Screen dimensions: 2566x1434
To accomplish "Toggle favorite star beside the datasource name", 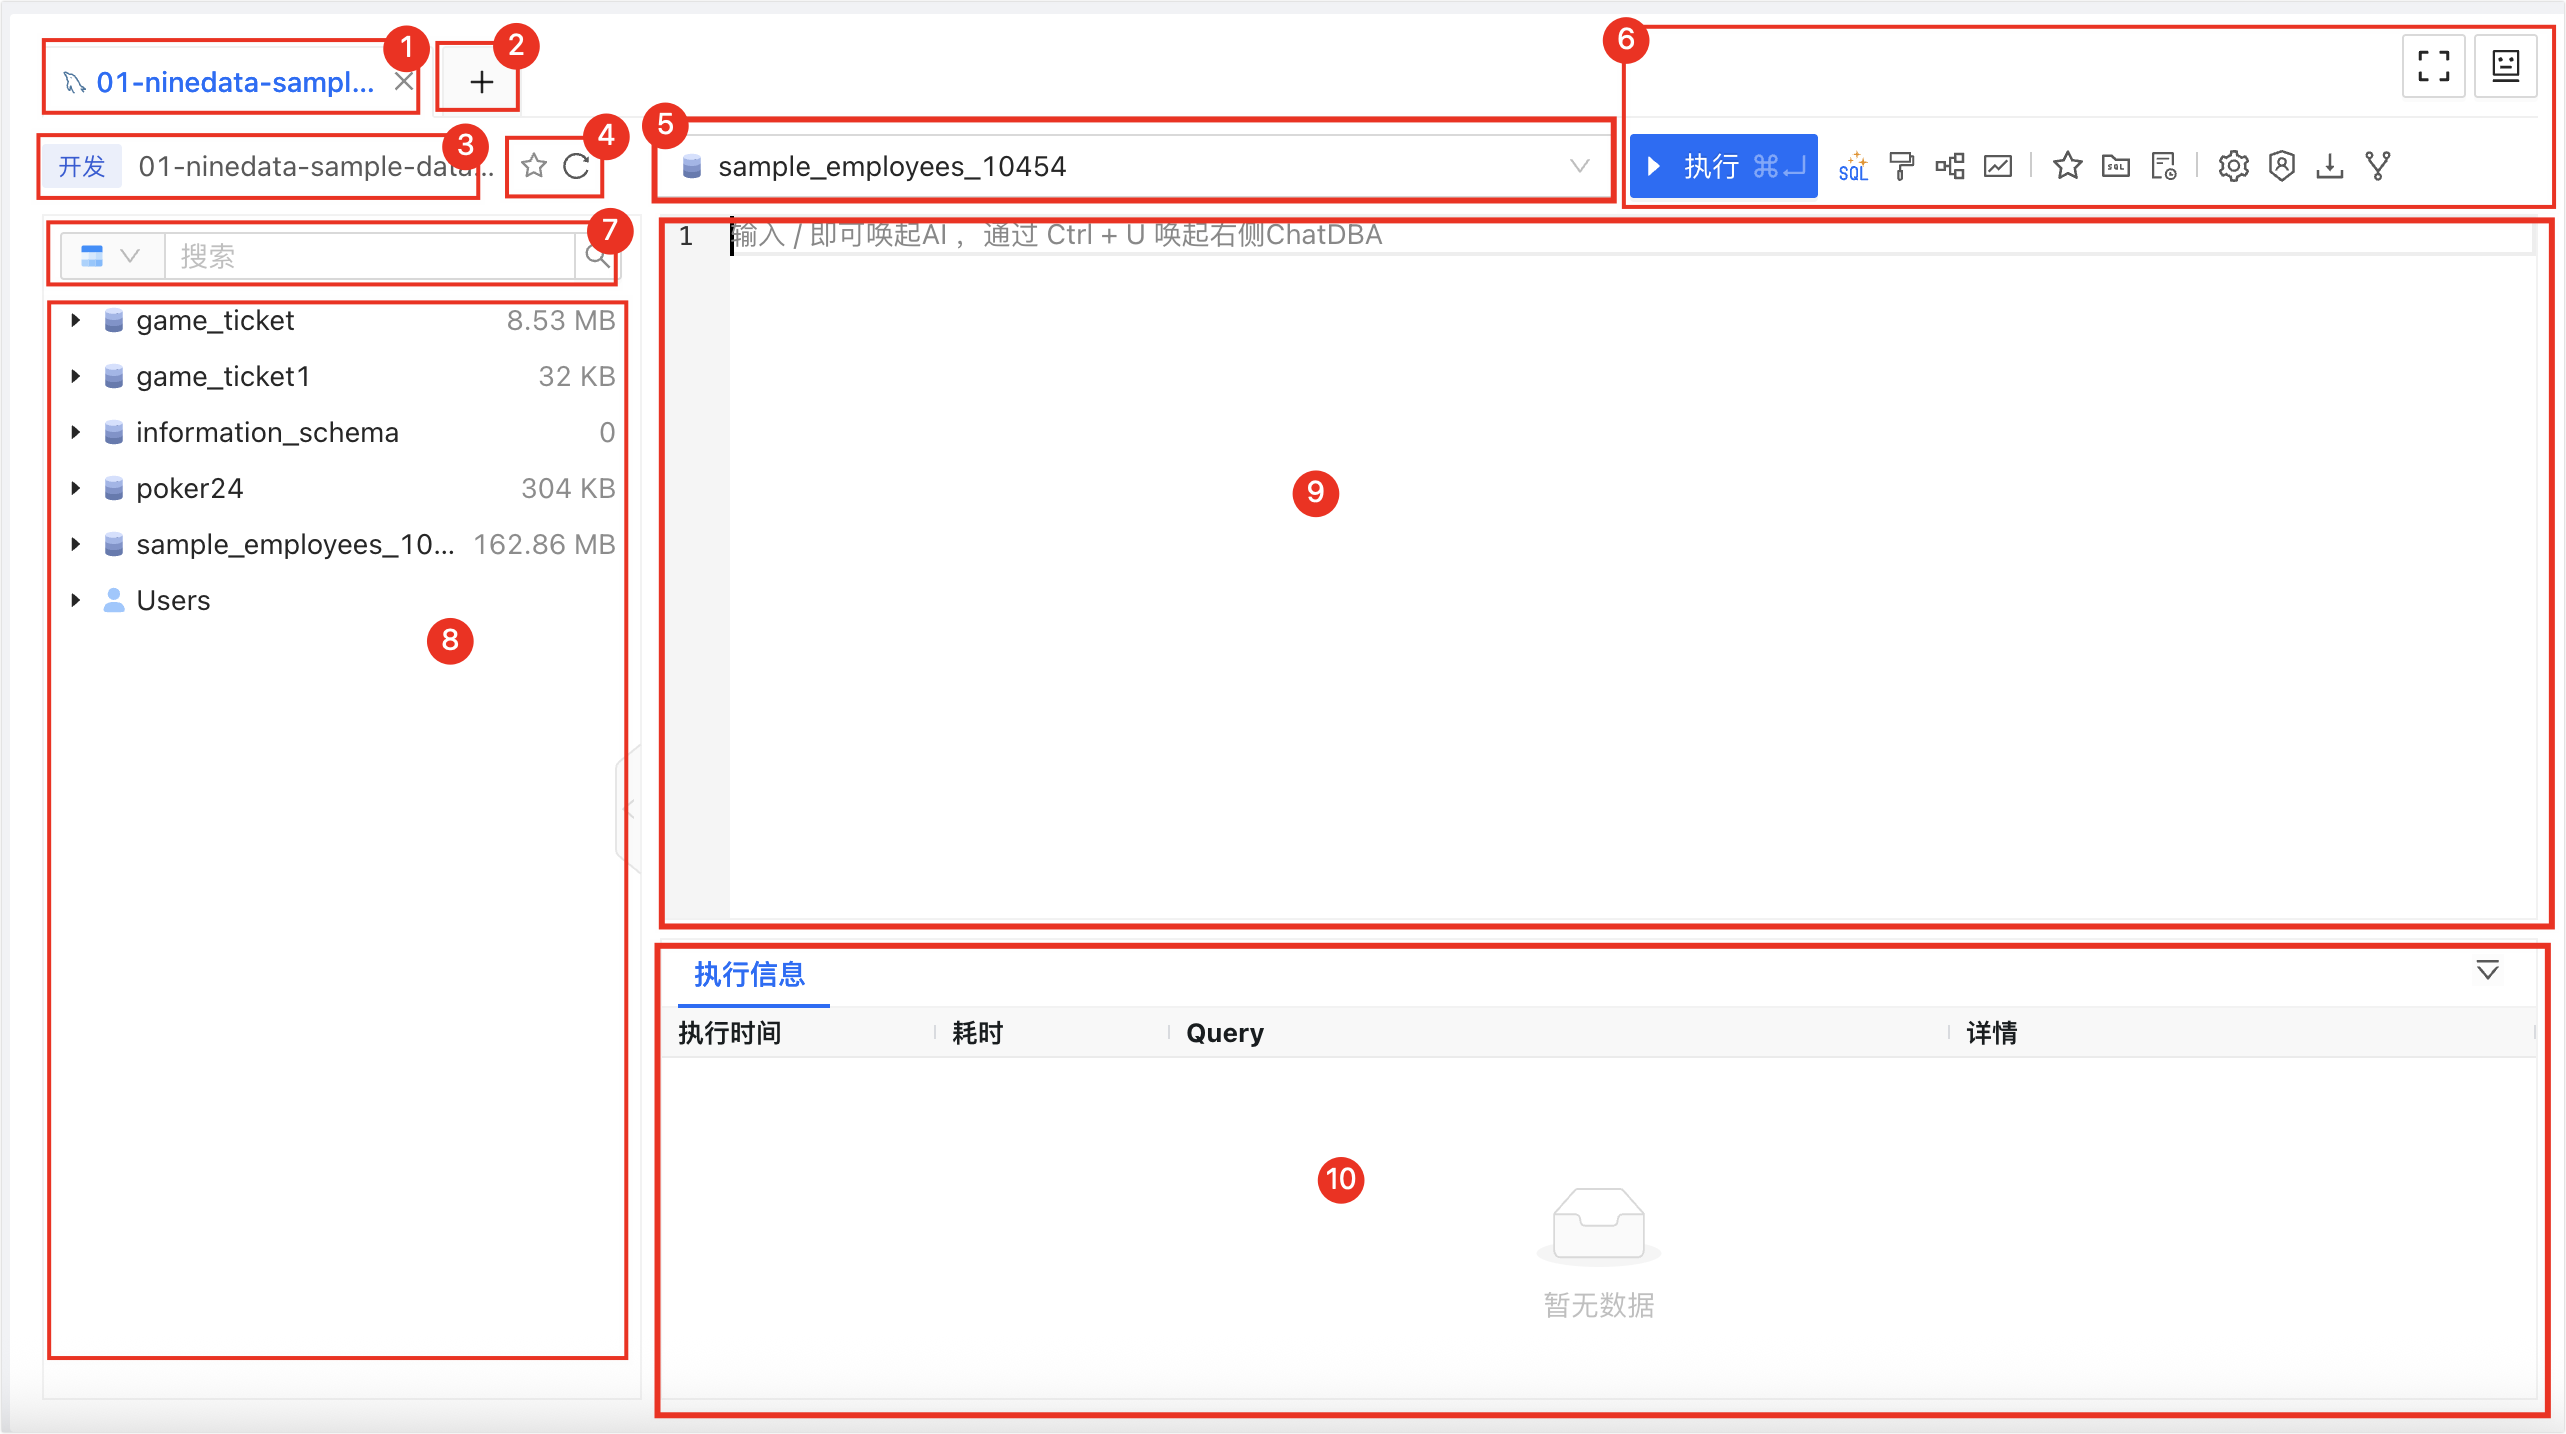I will click(x=534, y=166).
